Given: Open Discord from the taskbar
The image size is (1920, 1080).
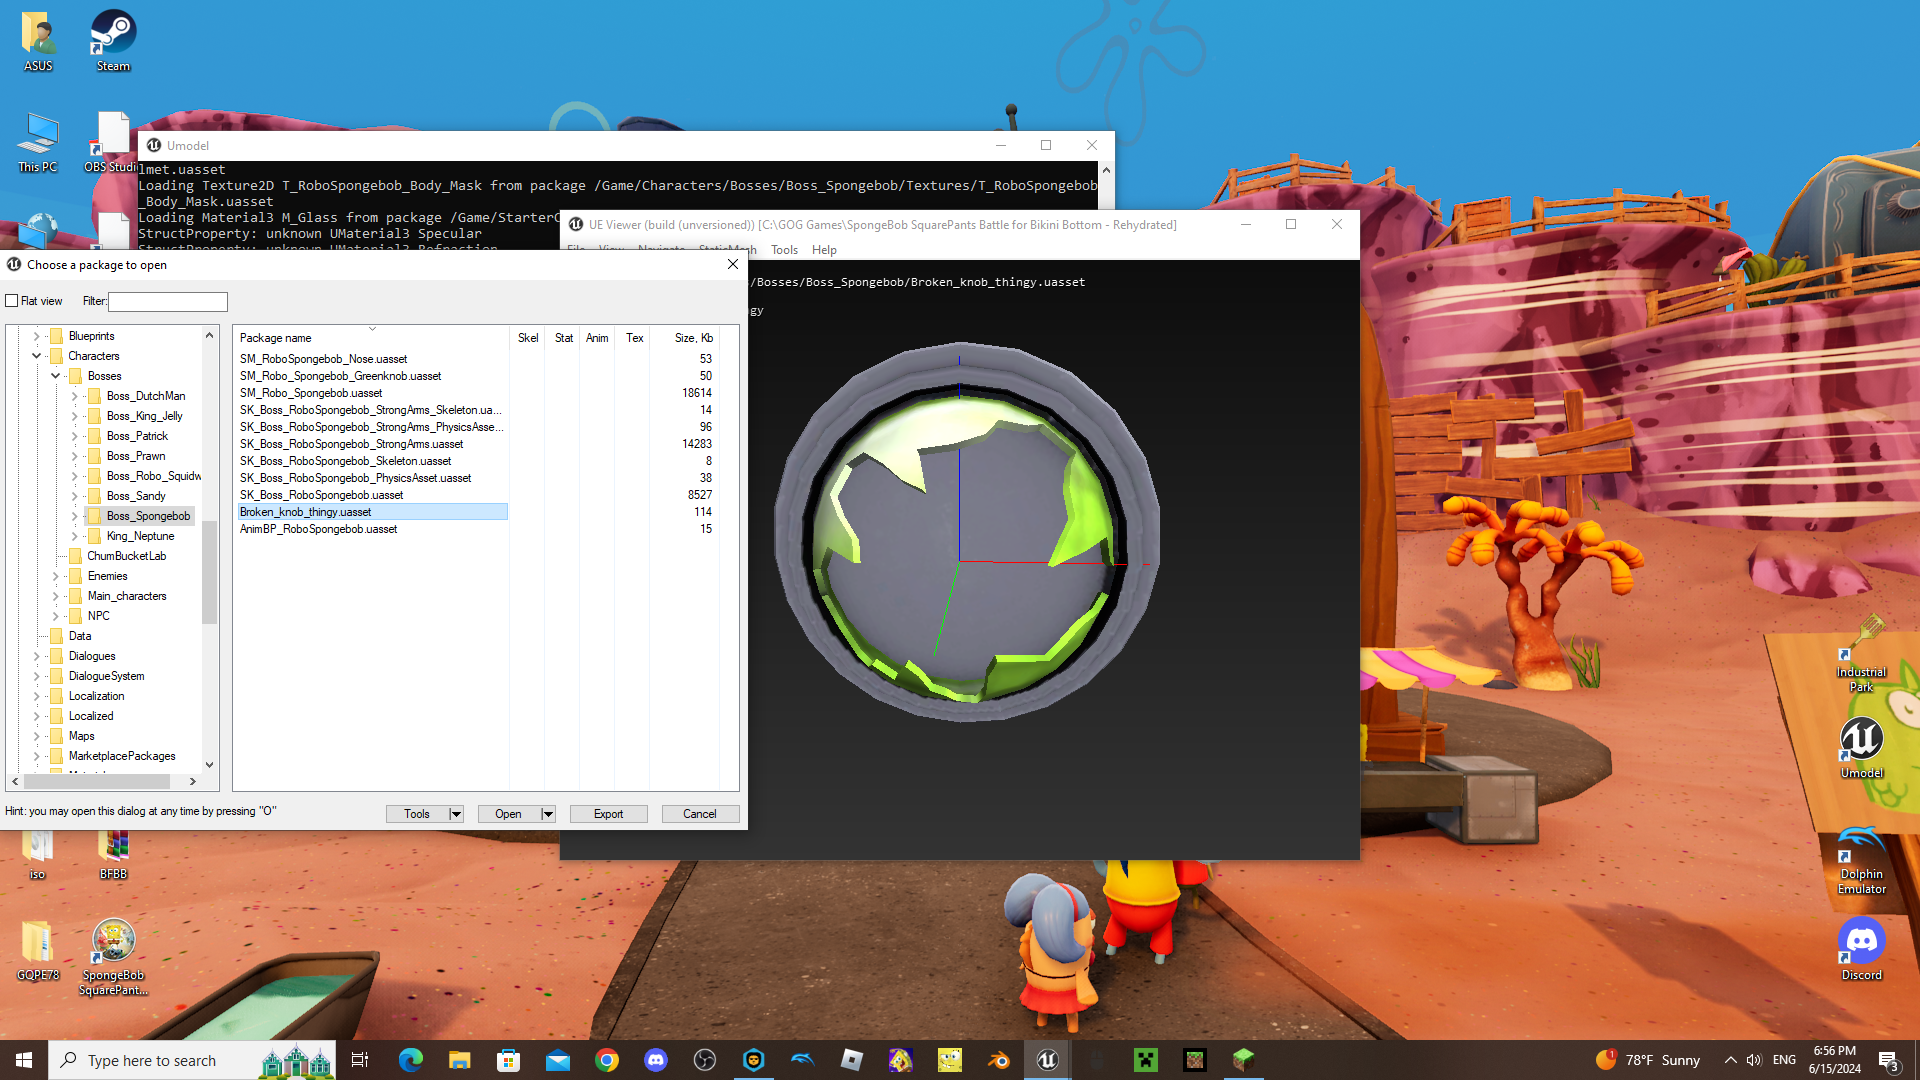Looking at the screenshot, I should [655, 1060].
